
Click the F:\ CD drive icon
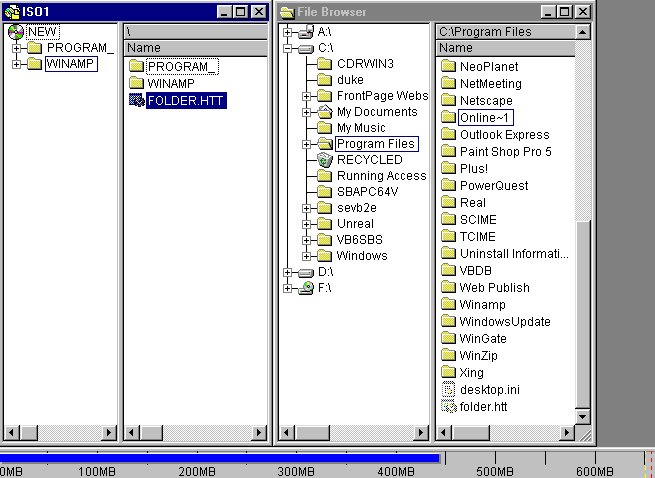tap(304, 288)
